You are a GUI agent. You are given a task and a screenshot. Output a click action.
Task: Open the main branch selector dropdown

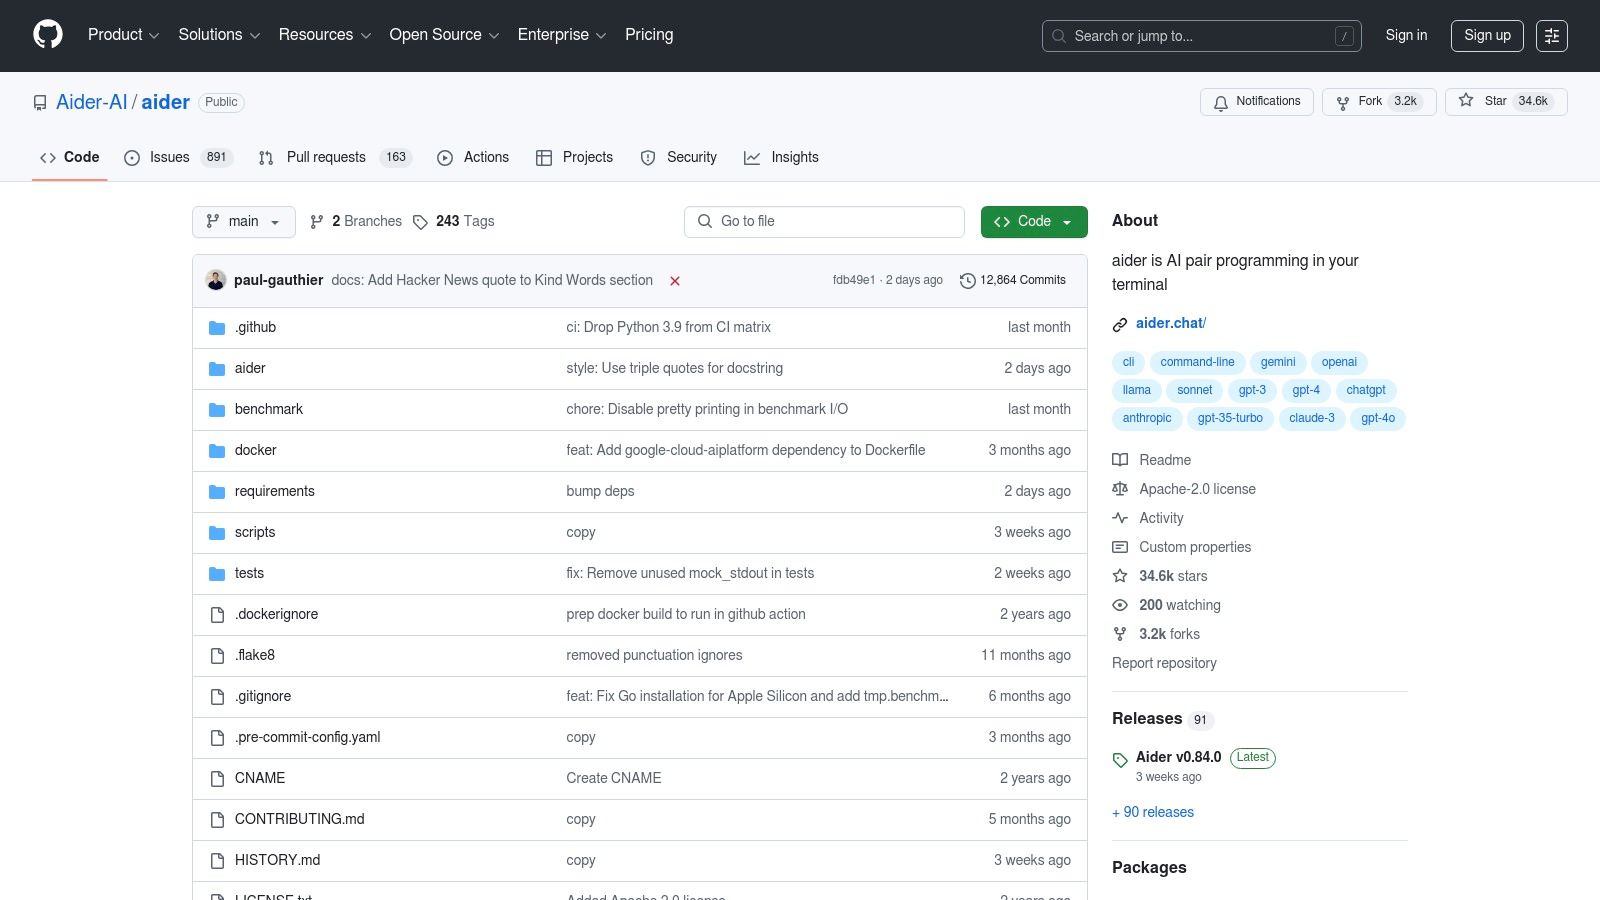point(244,222)
